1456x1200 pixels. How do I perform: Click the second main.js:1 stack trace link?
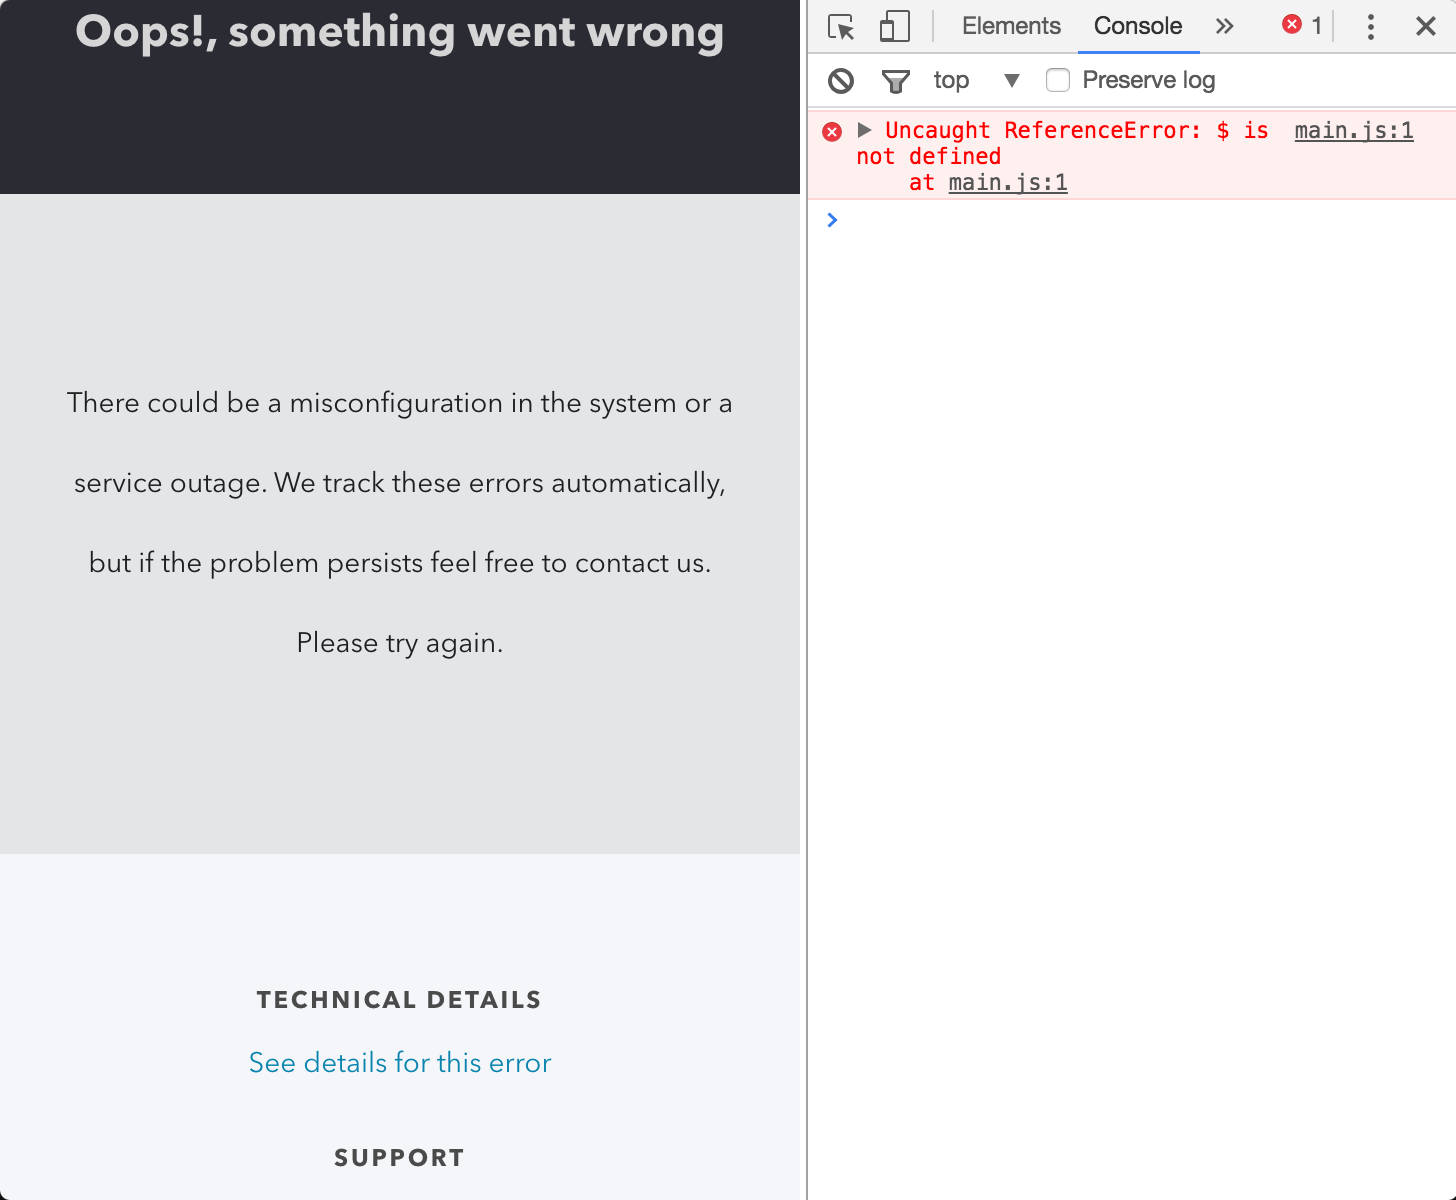1007,182
